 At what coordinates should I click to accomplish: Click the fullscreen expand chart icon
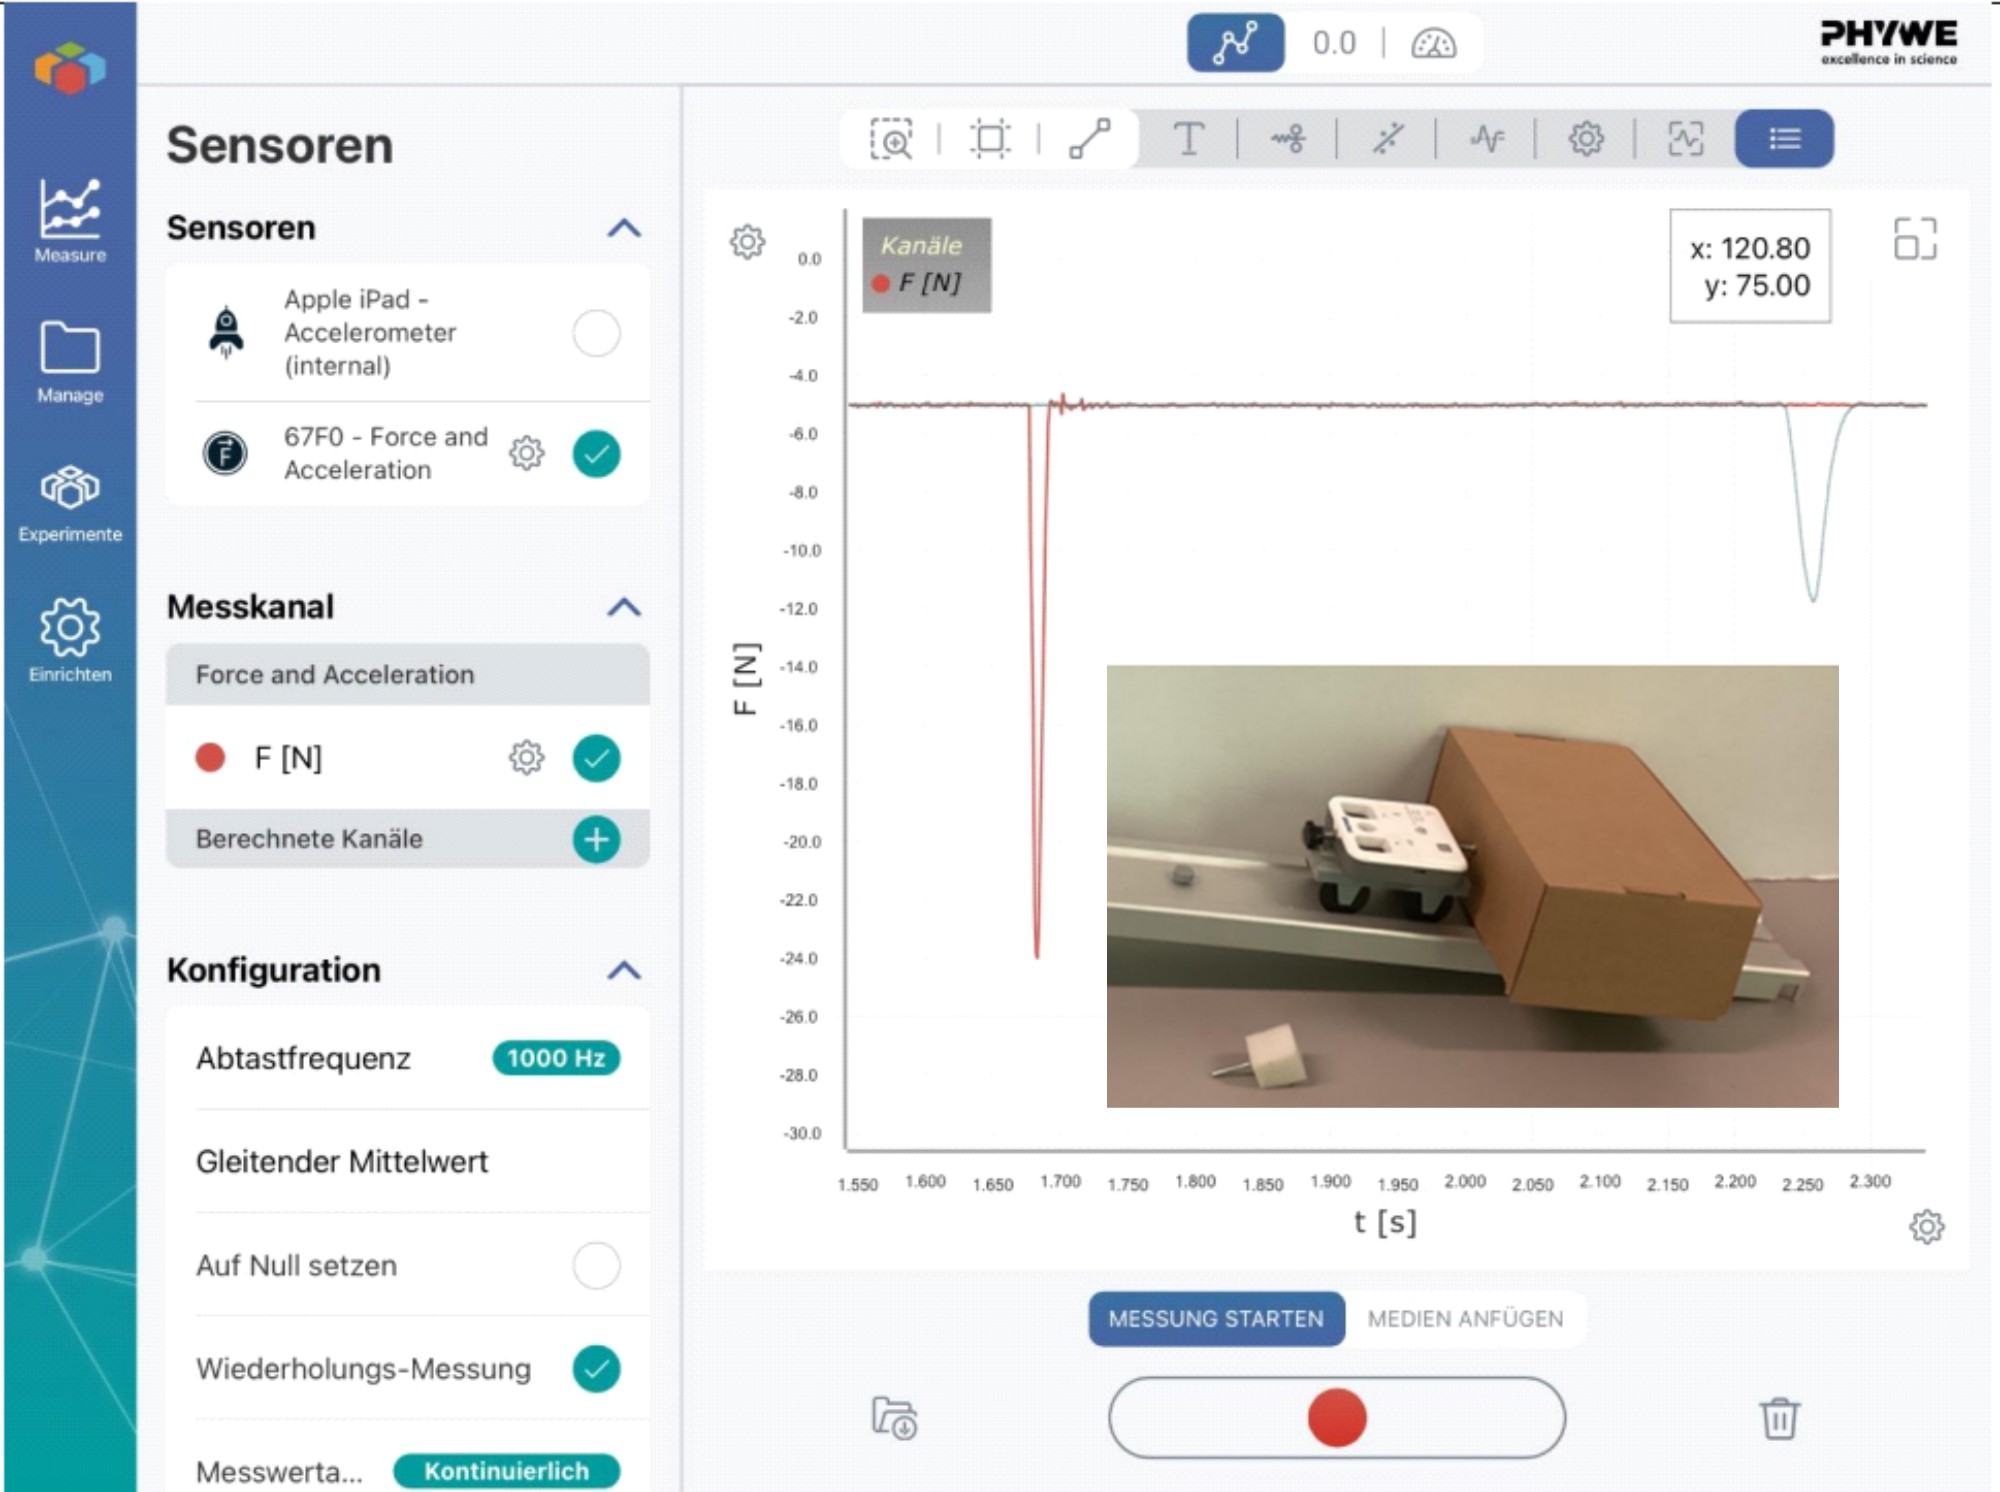(x=1915, y=240)
